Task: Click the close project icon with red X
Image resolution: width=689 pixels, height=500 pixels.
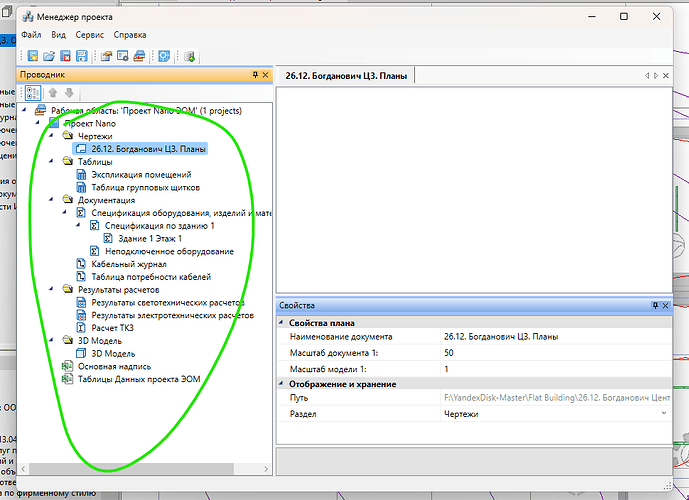Action: pos(65,56)
